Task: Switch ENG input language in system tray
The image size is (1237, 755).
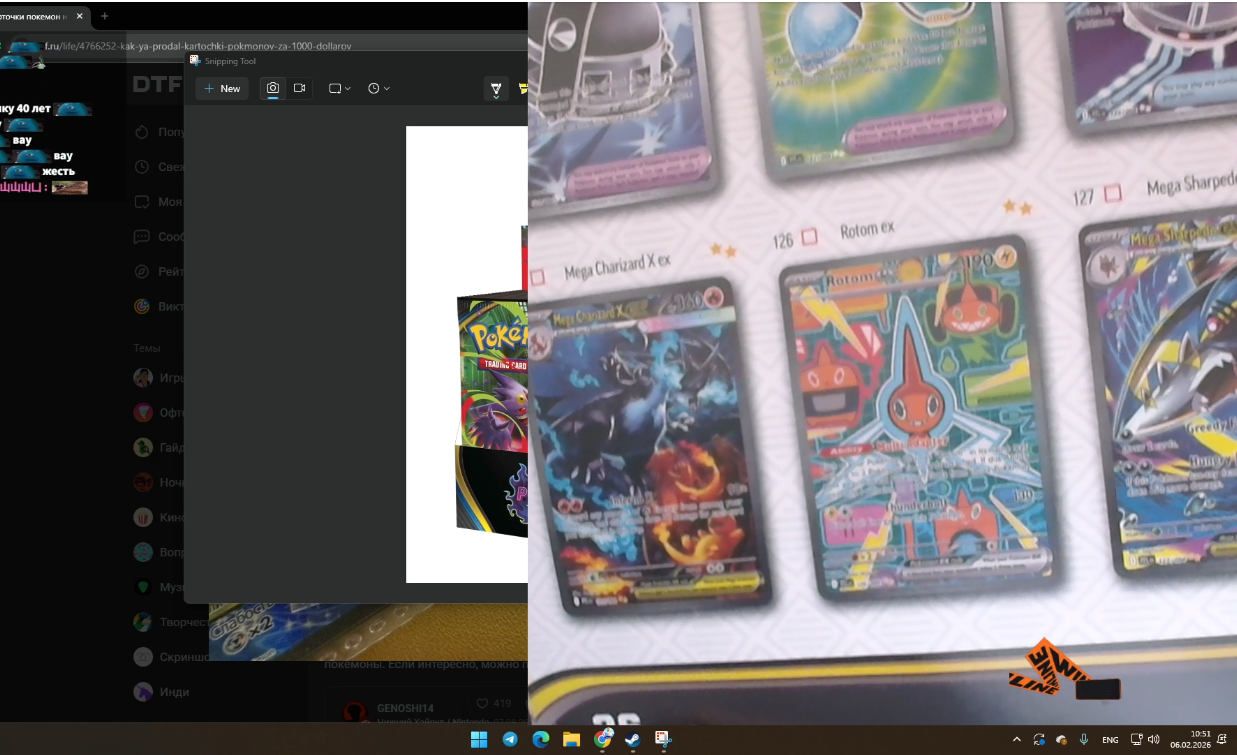Action: click(1110, 740)
